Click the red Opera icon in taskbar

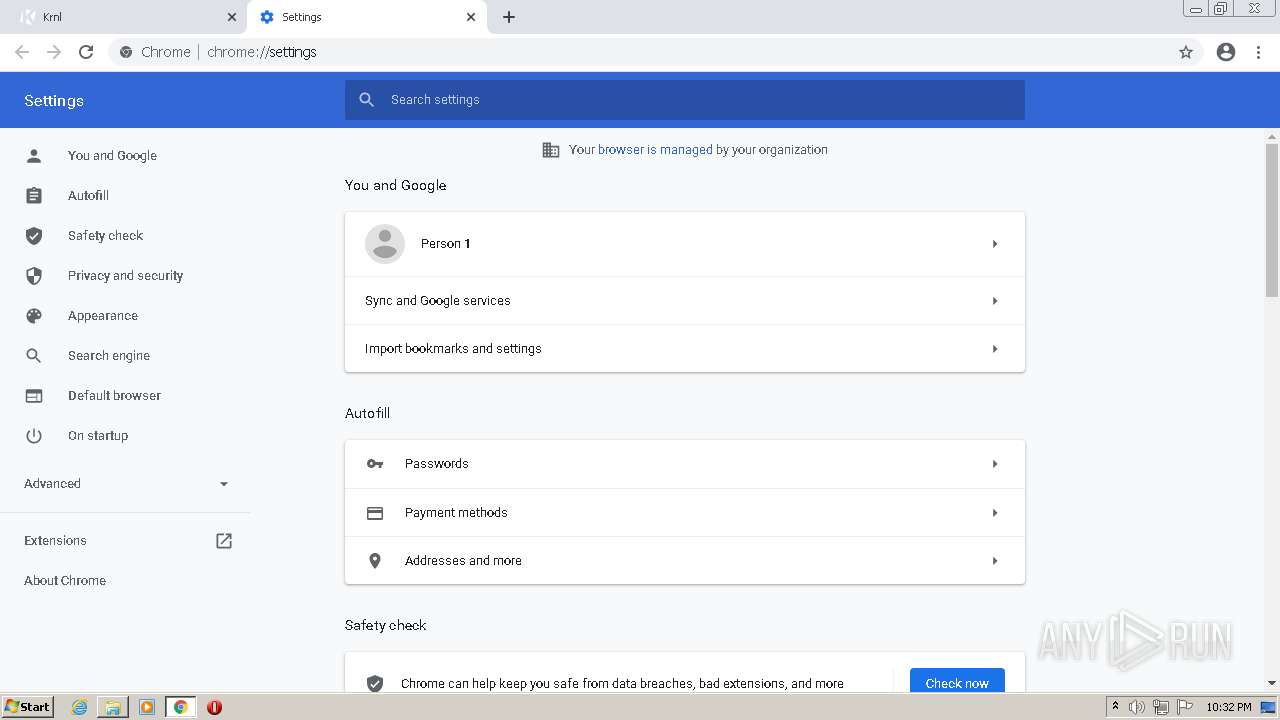pyautogui.click(x=214, y=707)
